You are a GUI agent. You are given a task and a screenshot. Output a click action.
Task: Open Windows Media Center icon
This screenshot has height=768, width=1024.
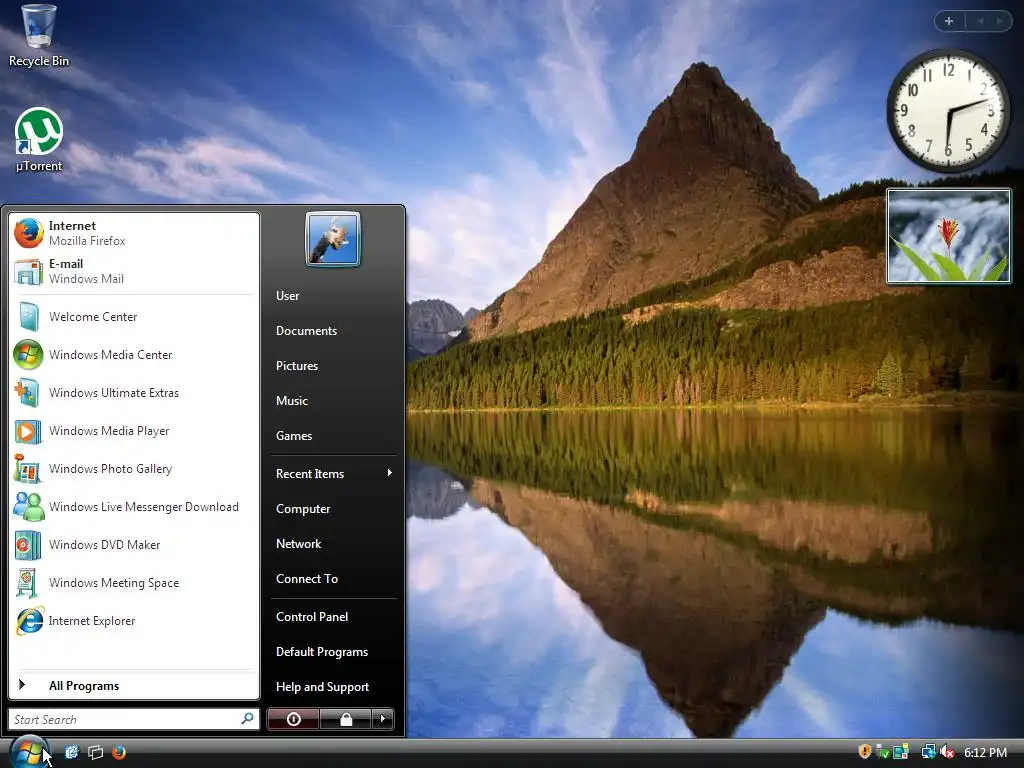click(29, 355)
